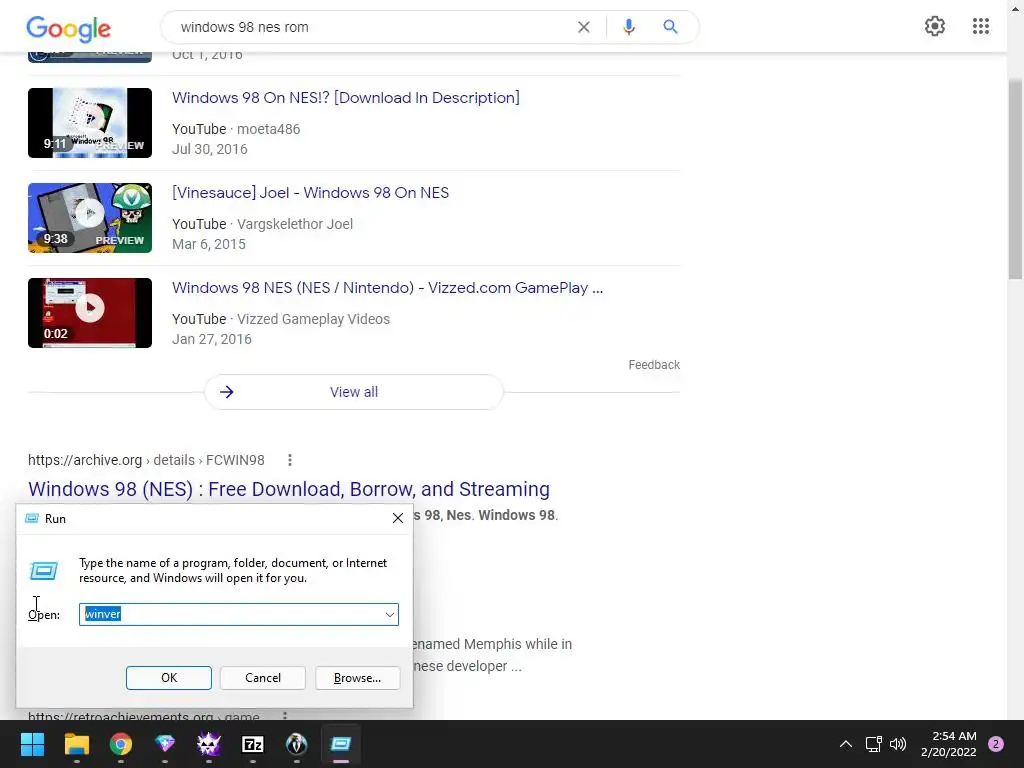The height and width of the screenshot is (768, 1024).
Task: Click the Mar 6, 2015 date text
Action: pos(209,244)
